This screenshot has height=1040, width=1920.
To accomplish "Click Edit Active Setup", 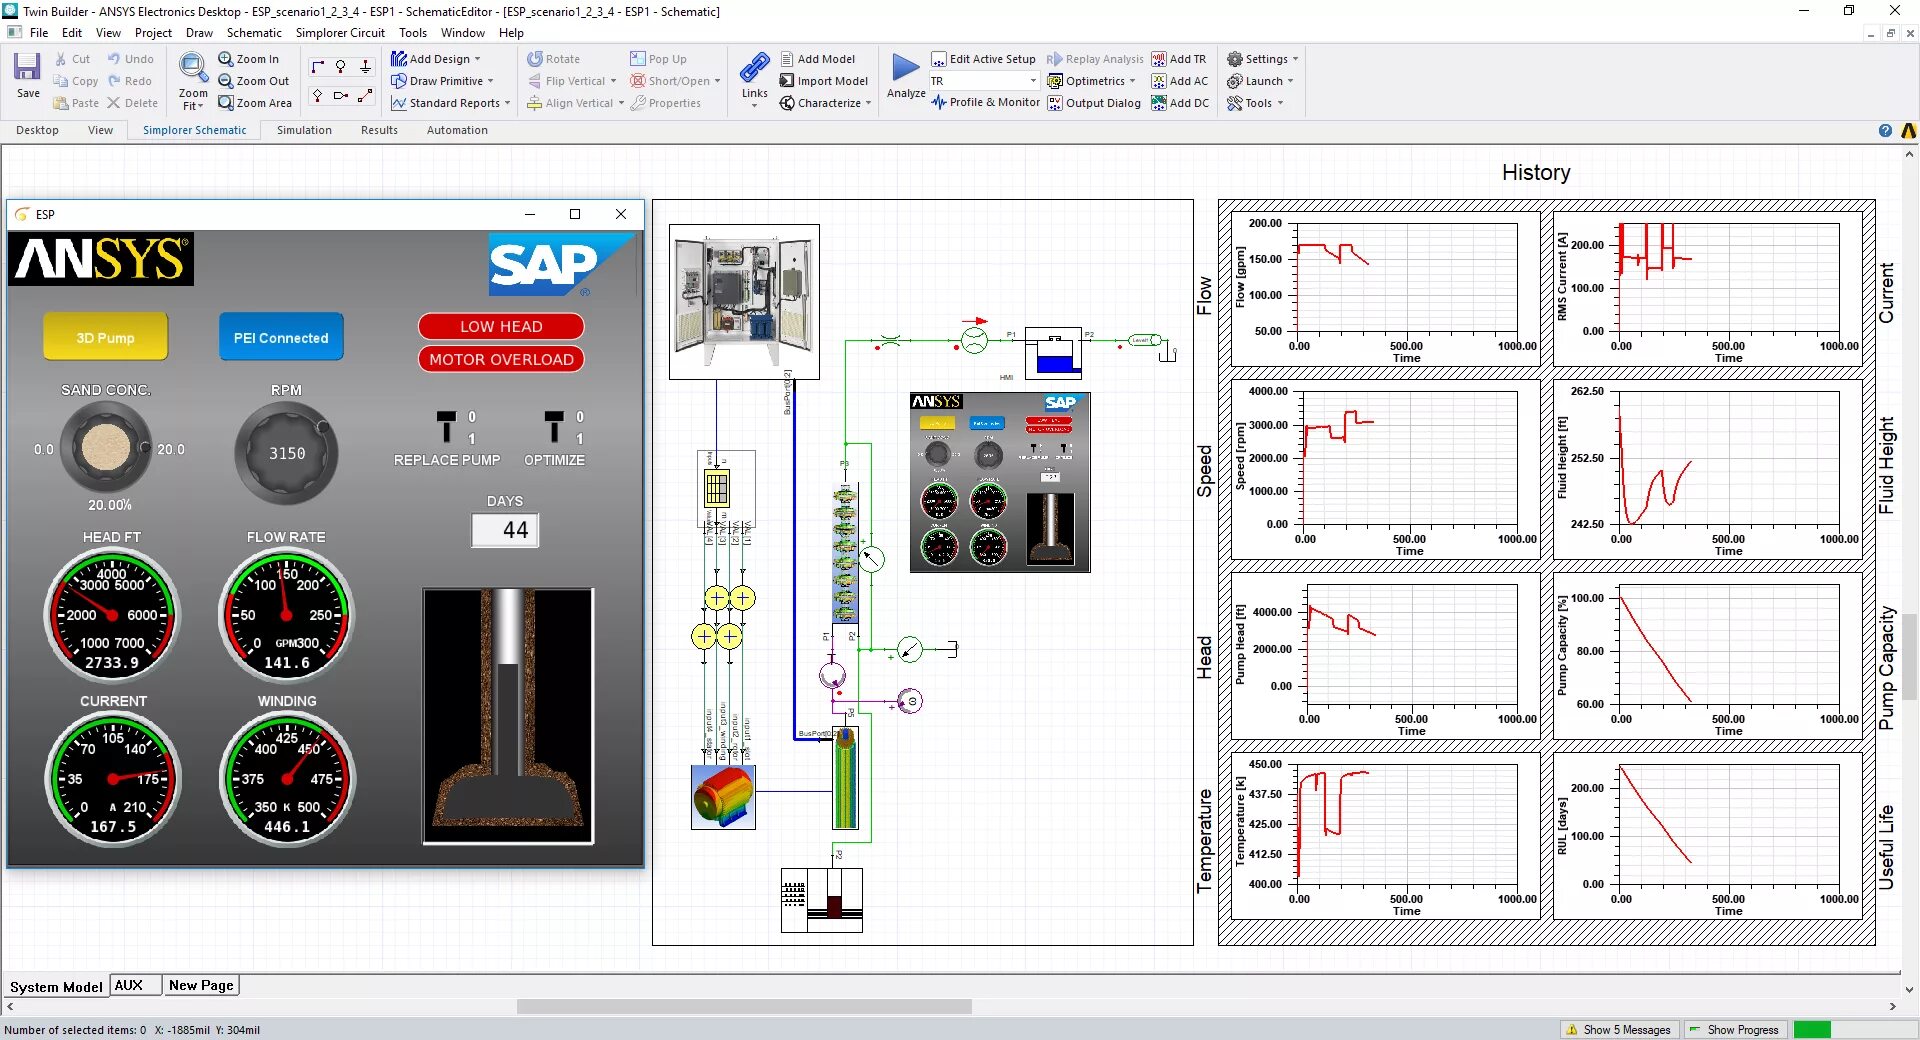I will [x=983, y=59].
